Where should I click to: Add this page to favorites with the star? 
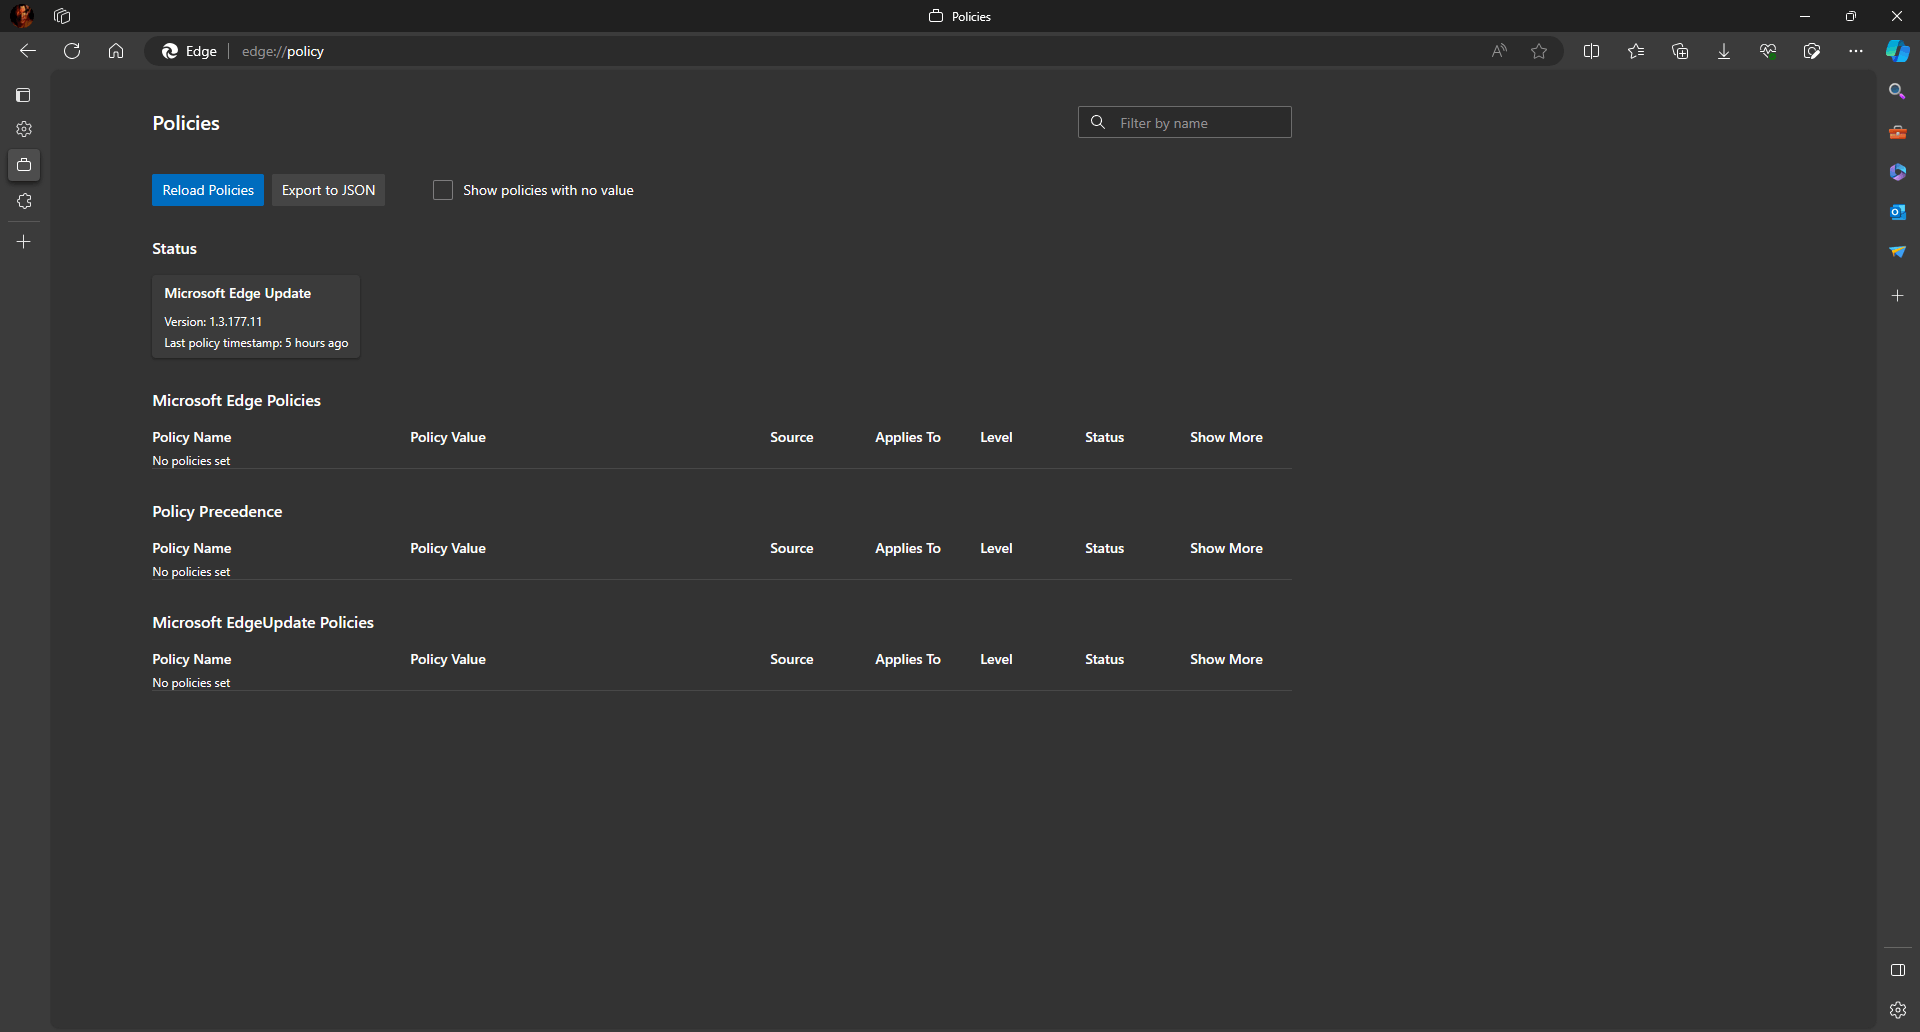1539,51
